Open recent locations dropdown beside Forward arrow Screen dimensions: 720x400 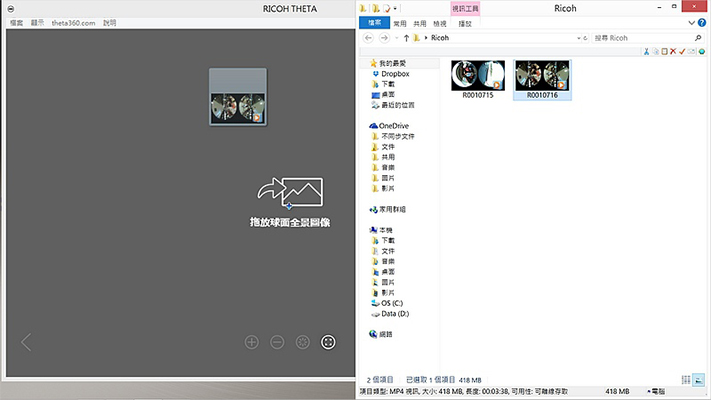[x=397, y=38]
